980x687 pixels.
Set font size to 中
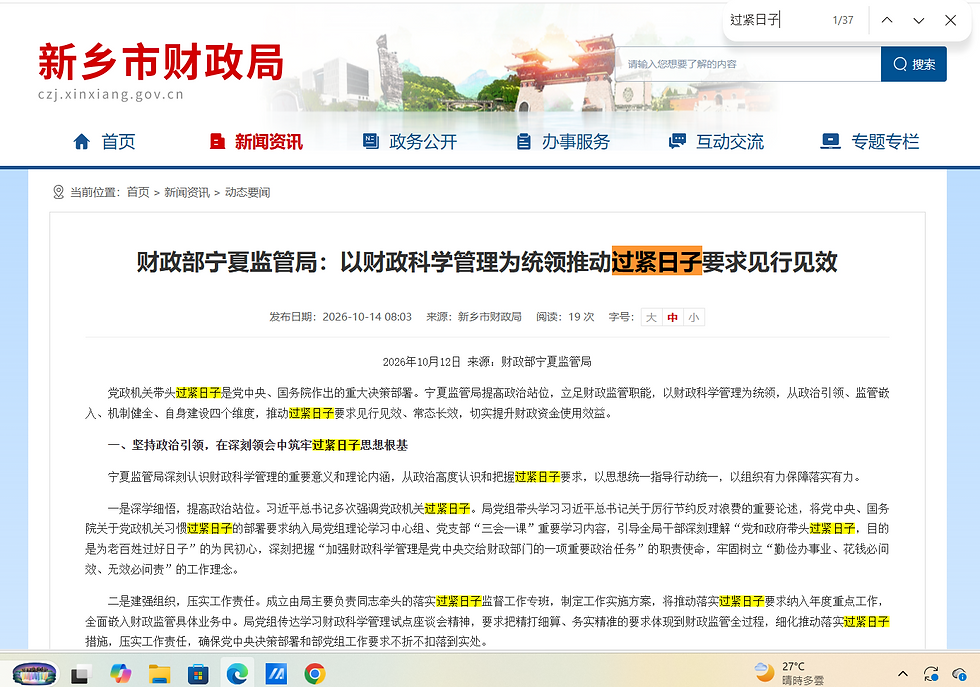click(672, 317)
